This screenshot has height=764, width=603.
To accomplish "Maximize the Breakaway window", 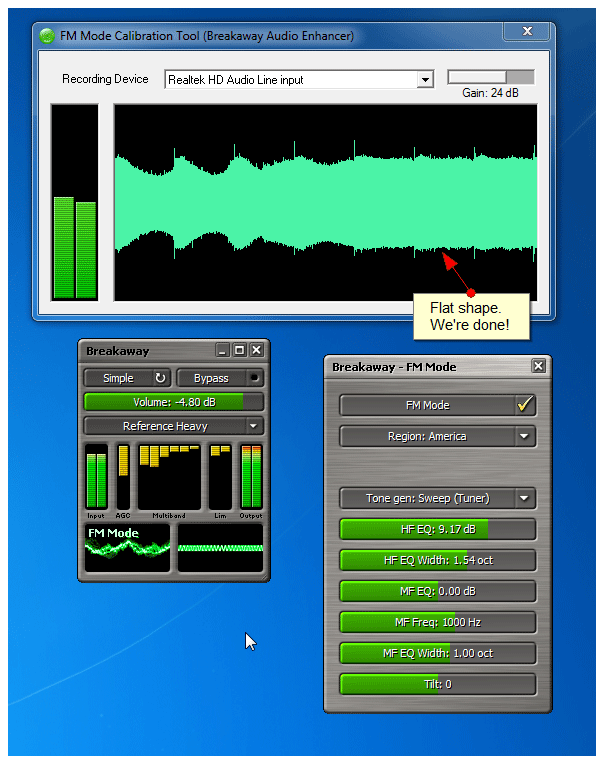I will coord(240,350).
